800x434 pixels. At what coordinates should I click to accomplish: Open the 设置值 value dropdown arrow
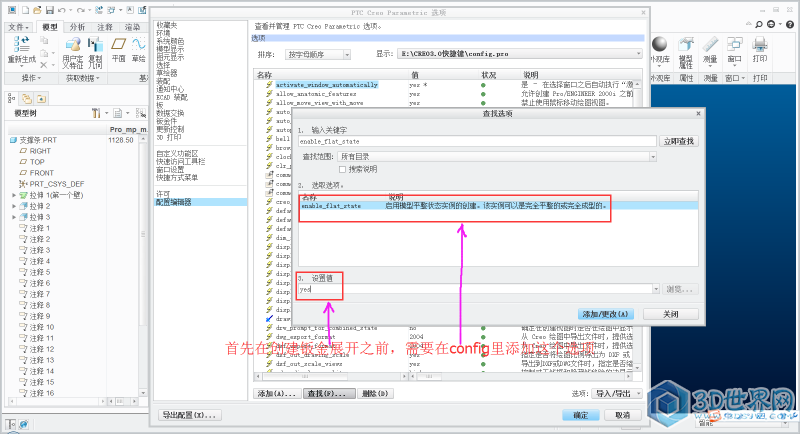[x=656, y=289]
